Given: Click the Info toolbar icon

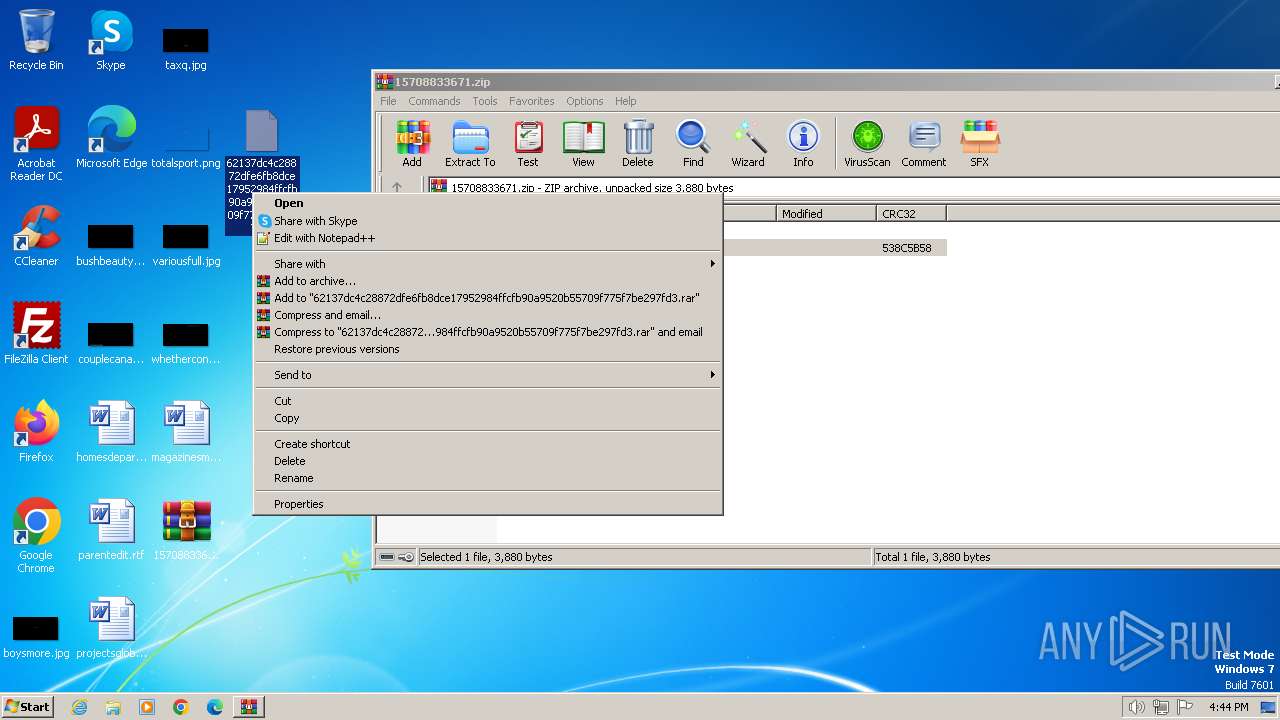Looking at the screenshot, I should click(803, 144).
